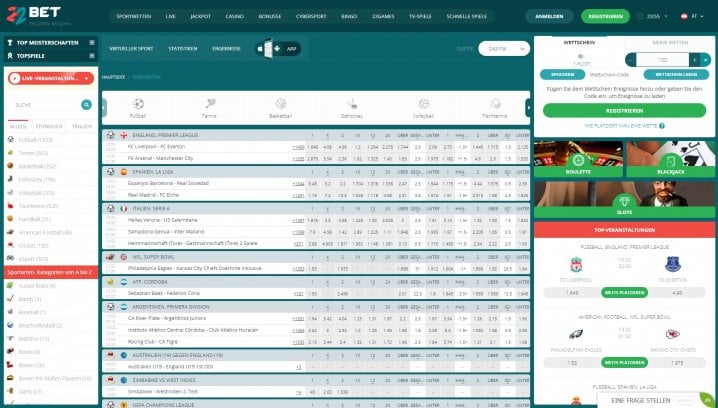
Task: Open Casino in the top menu
Action: click(234, 16)
